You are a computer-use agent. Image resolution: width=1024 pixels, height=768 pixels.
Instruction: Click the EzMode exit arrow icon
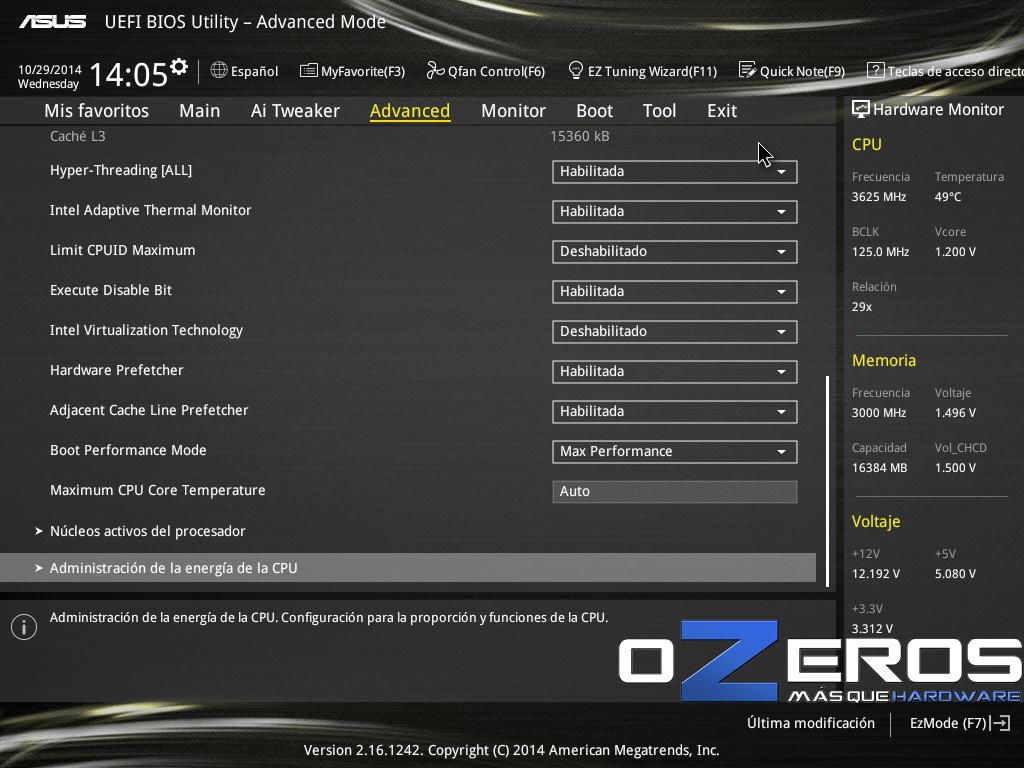[x=1000, y=723]
